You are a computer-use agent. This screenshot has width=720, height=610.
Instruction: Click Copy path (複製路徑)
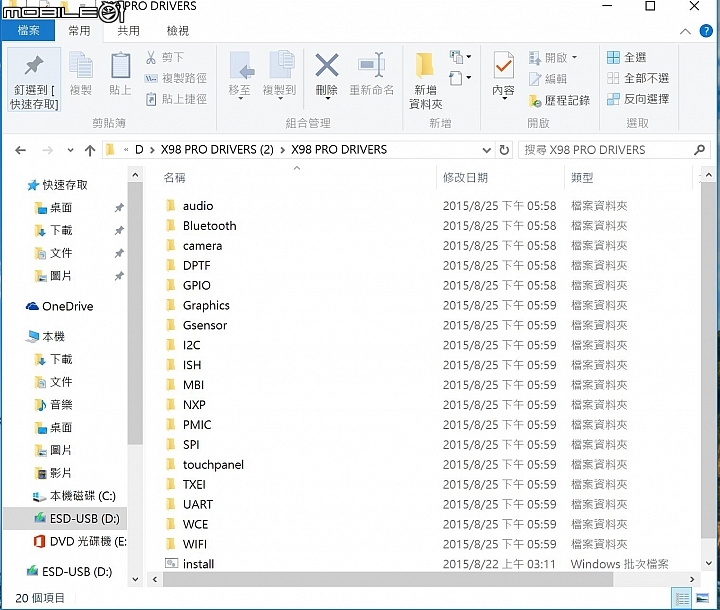point(176,78)
